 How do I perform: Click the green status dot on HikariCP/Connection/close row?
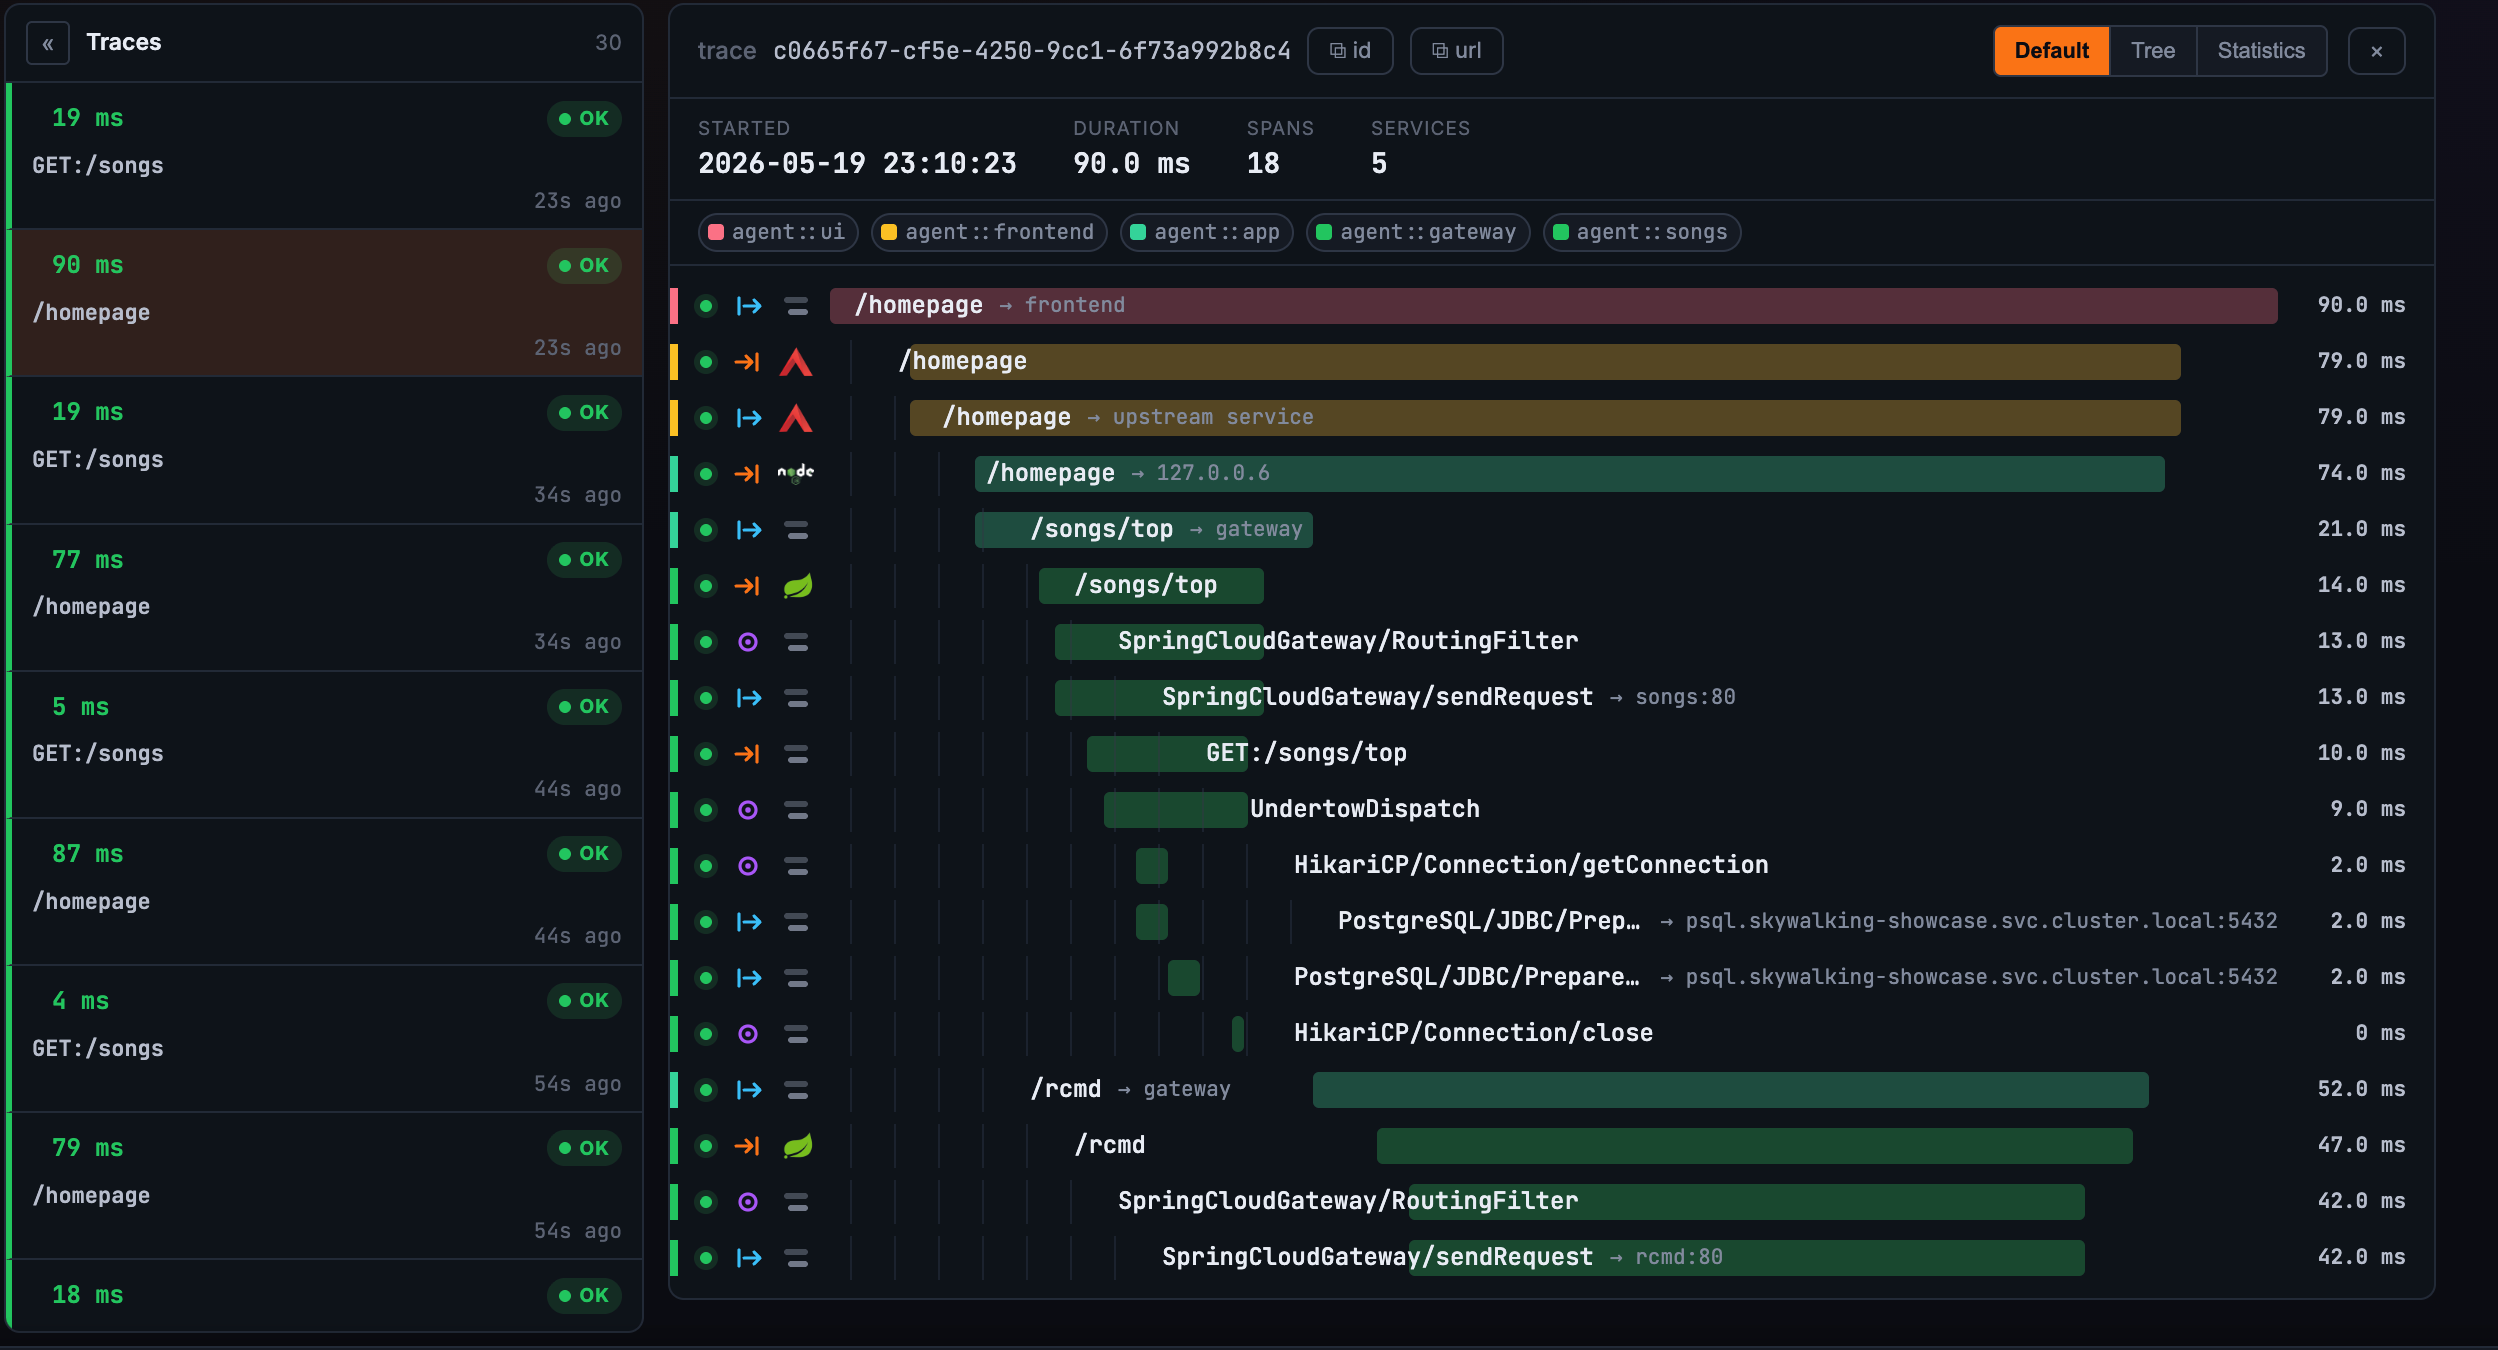pyautogui.click(x=706, y=1034)
